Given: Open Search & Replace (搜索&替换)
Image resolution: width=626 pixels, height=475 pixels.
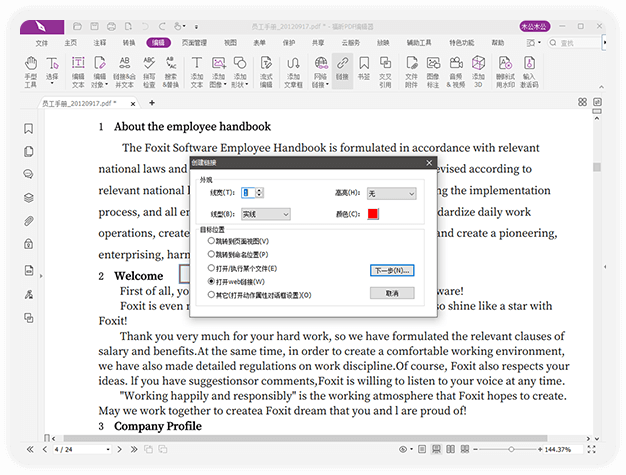Looking at the screenshot, I should 171,72.
